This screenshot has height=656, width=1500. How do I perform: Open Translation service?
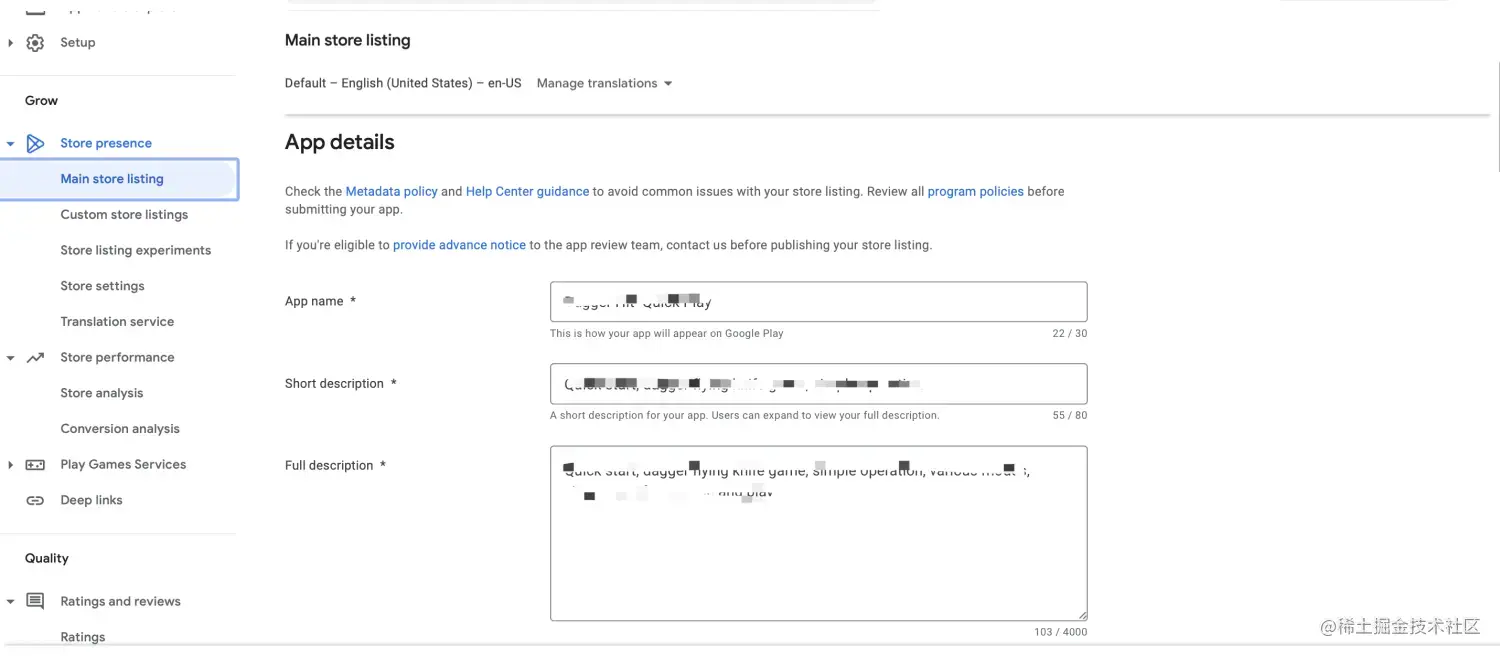click(117, 322)
